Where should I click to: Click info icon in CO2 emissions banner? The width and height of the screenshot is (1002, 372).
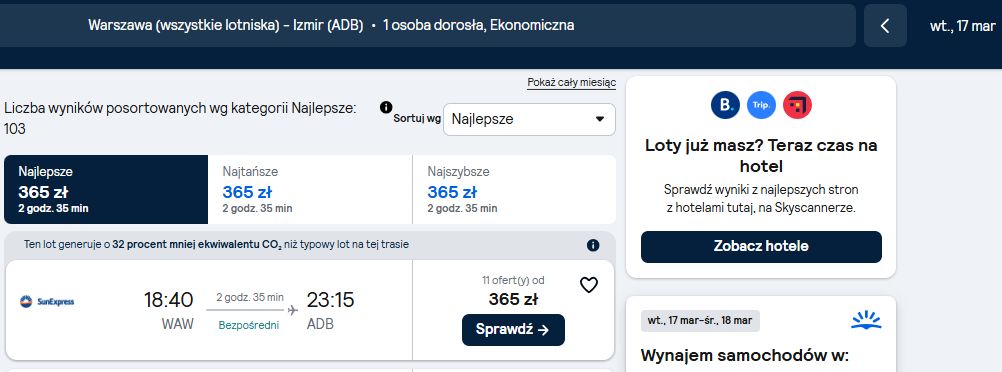(x=593, y=245)
